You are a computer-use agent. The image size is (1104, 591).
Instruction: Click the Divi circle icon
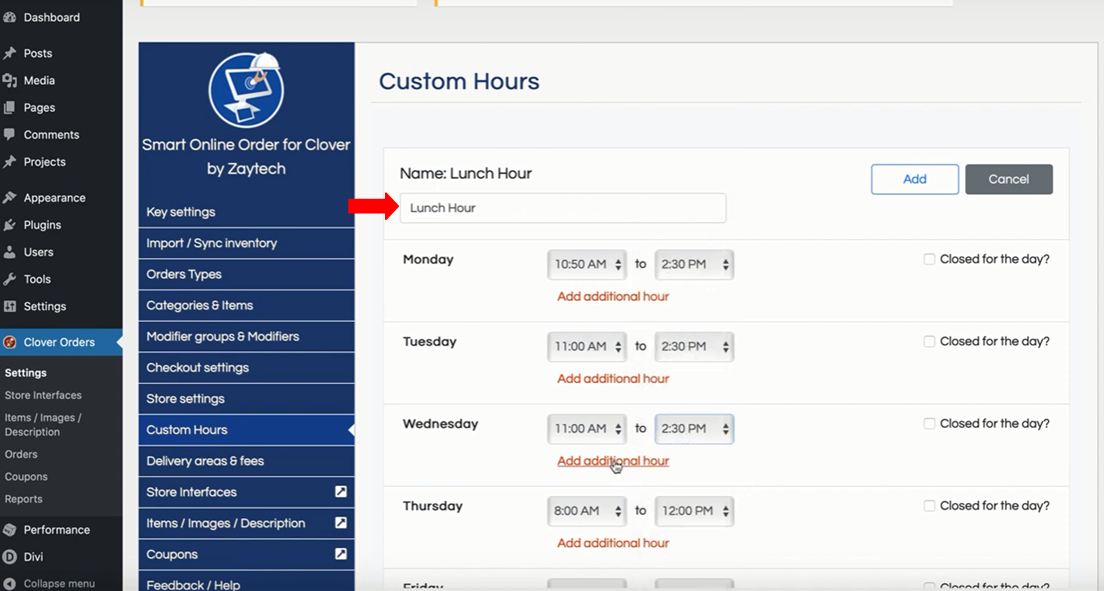pos(10,557)
